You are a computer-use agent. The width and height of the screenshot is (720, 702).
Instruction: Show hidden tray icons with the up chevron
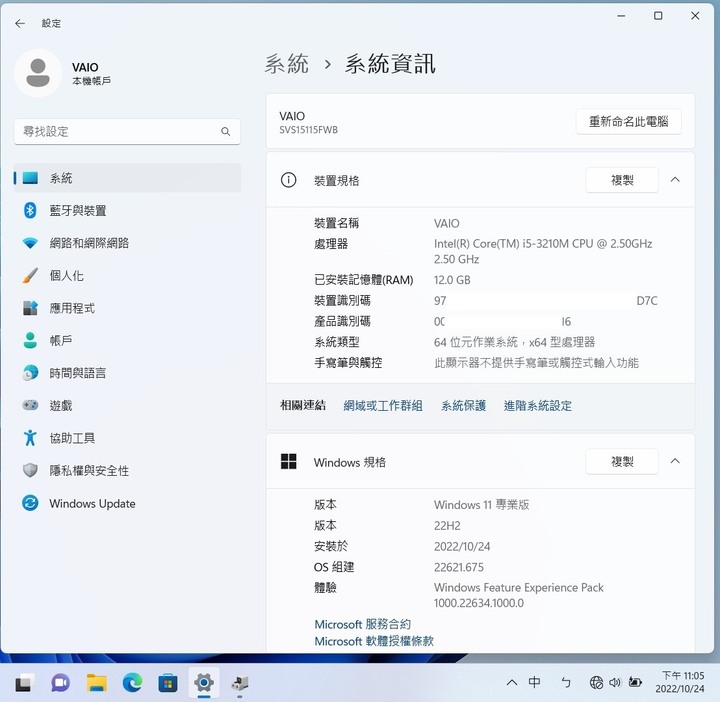pyautogui.click(x=512, y=683)
